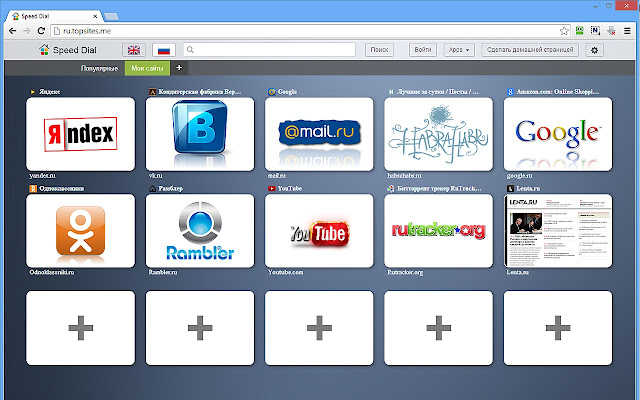Select the Яндекс title above the first tile
The width and height of the screenshot is (640, 400).
[x=49, y=92]
